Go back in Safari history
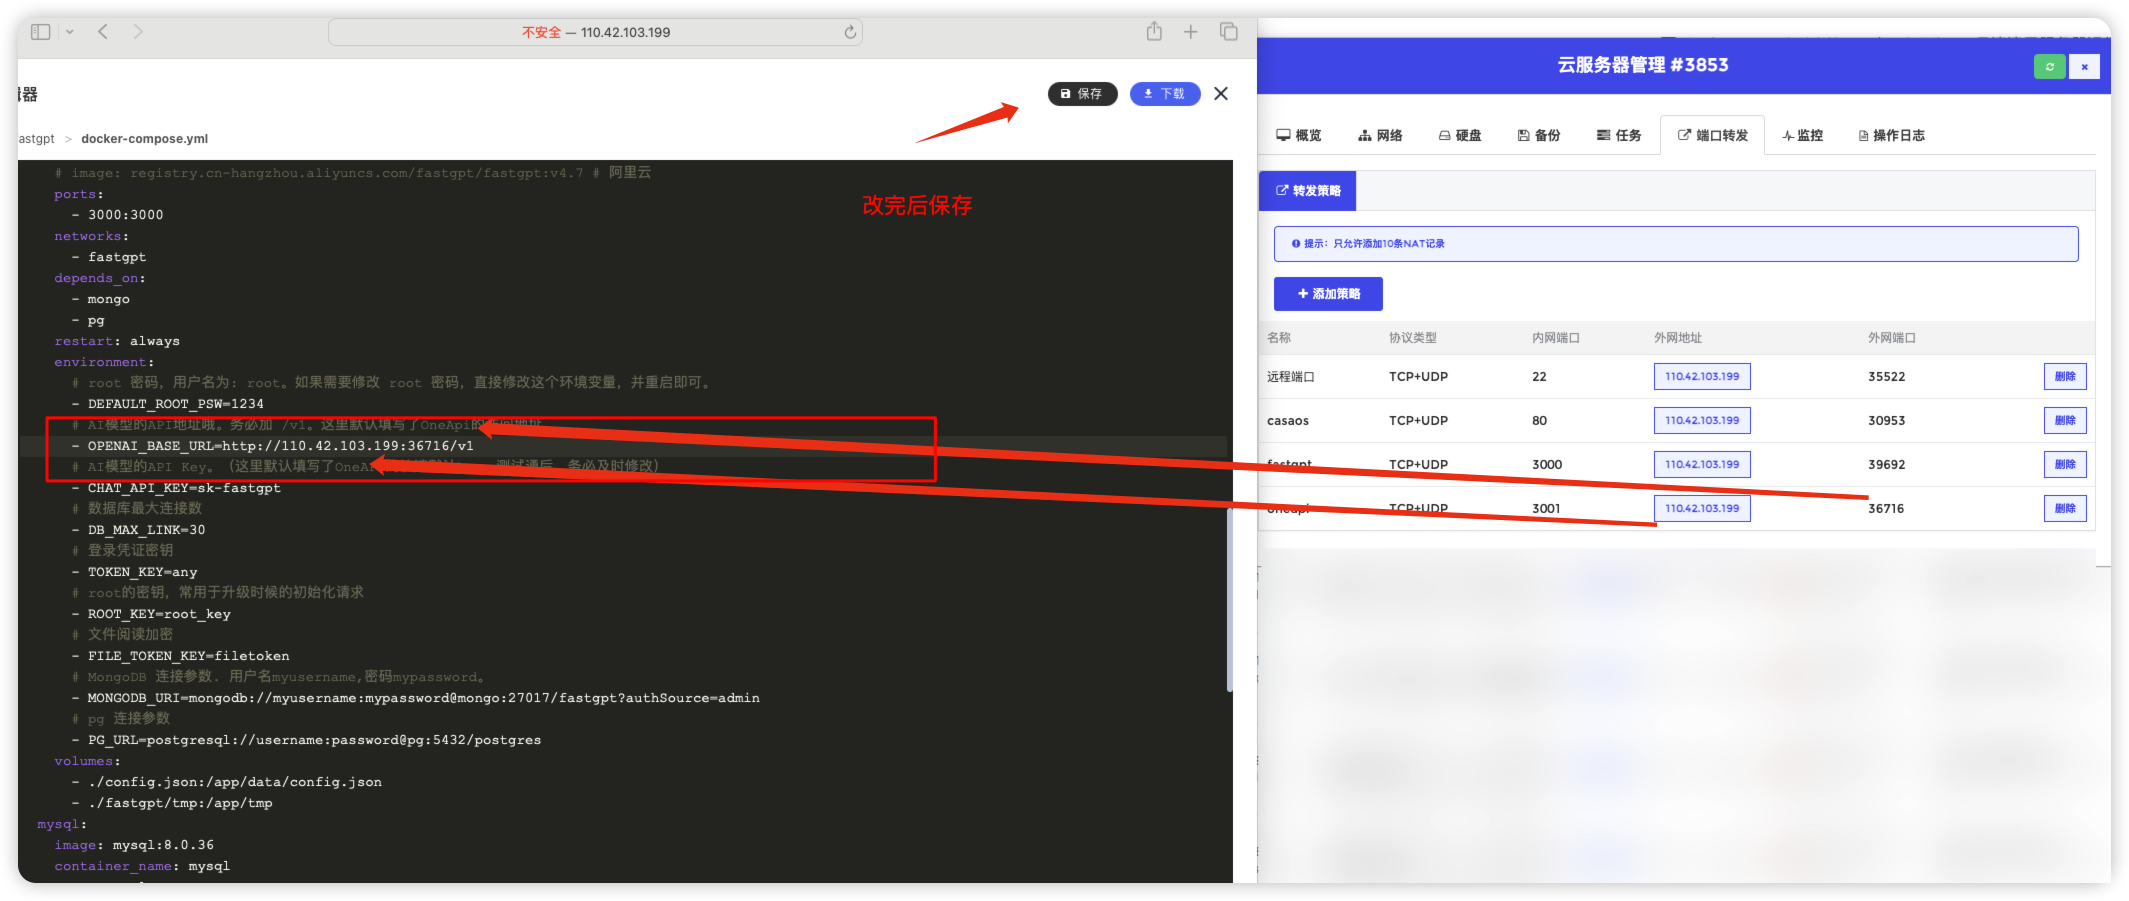Screen dimensions: 2129x901 (x=103, y=32)
